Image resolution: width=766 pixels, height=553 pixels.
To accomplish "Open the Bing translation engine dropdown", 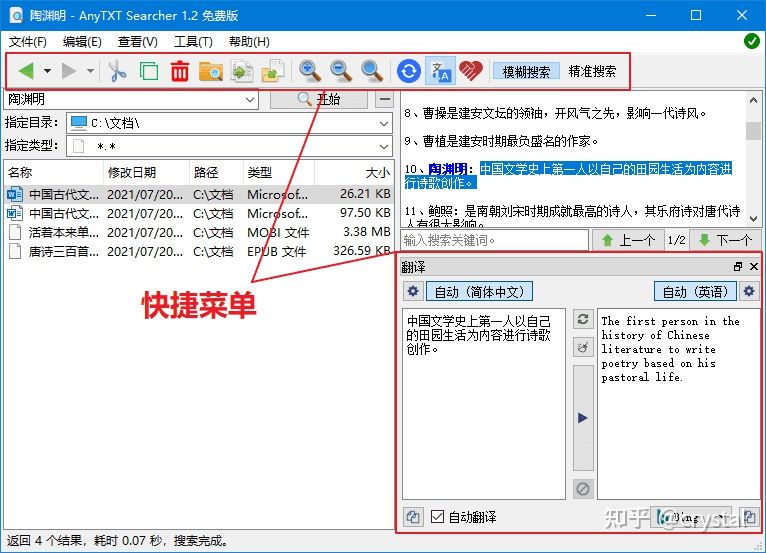I will pos(691,517).
